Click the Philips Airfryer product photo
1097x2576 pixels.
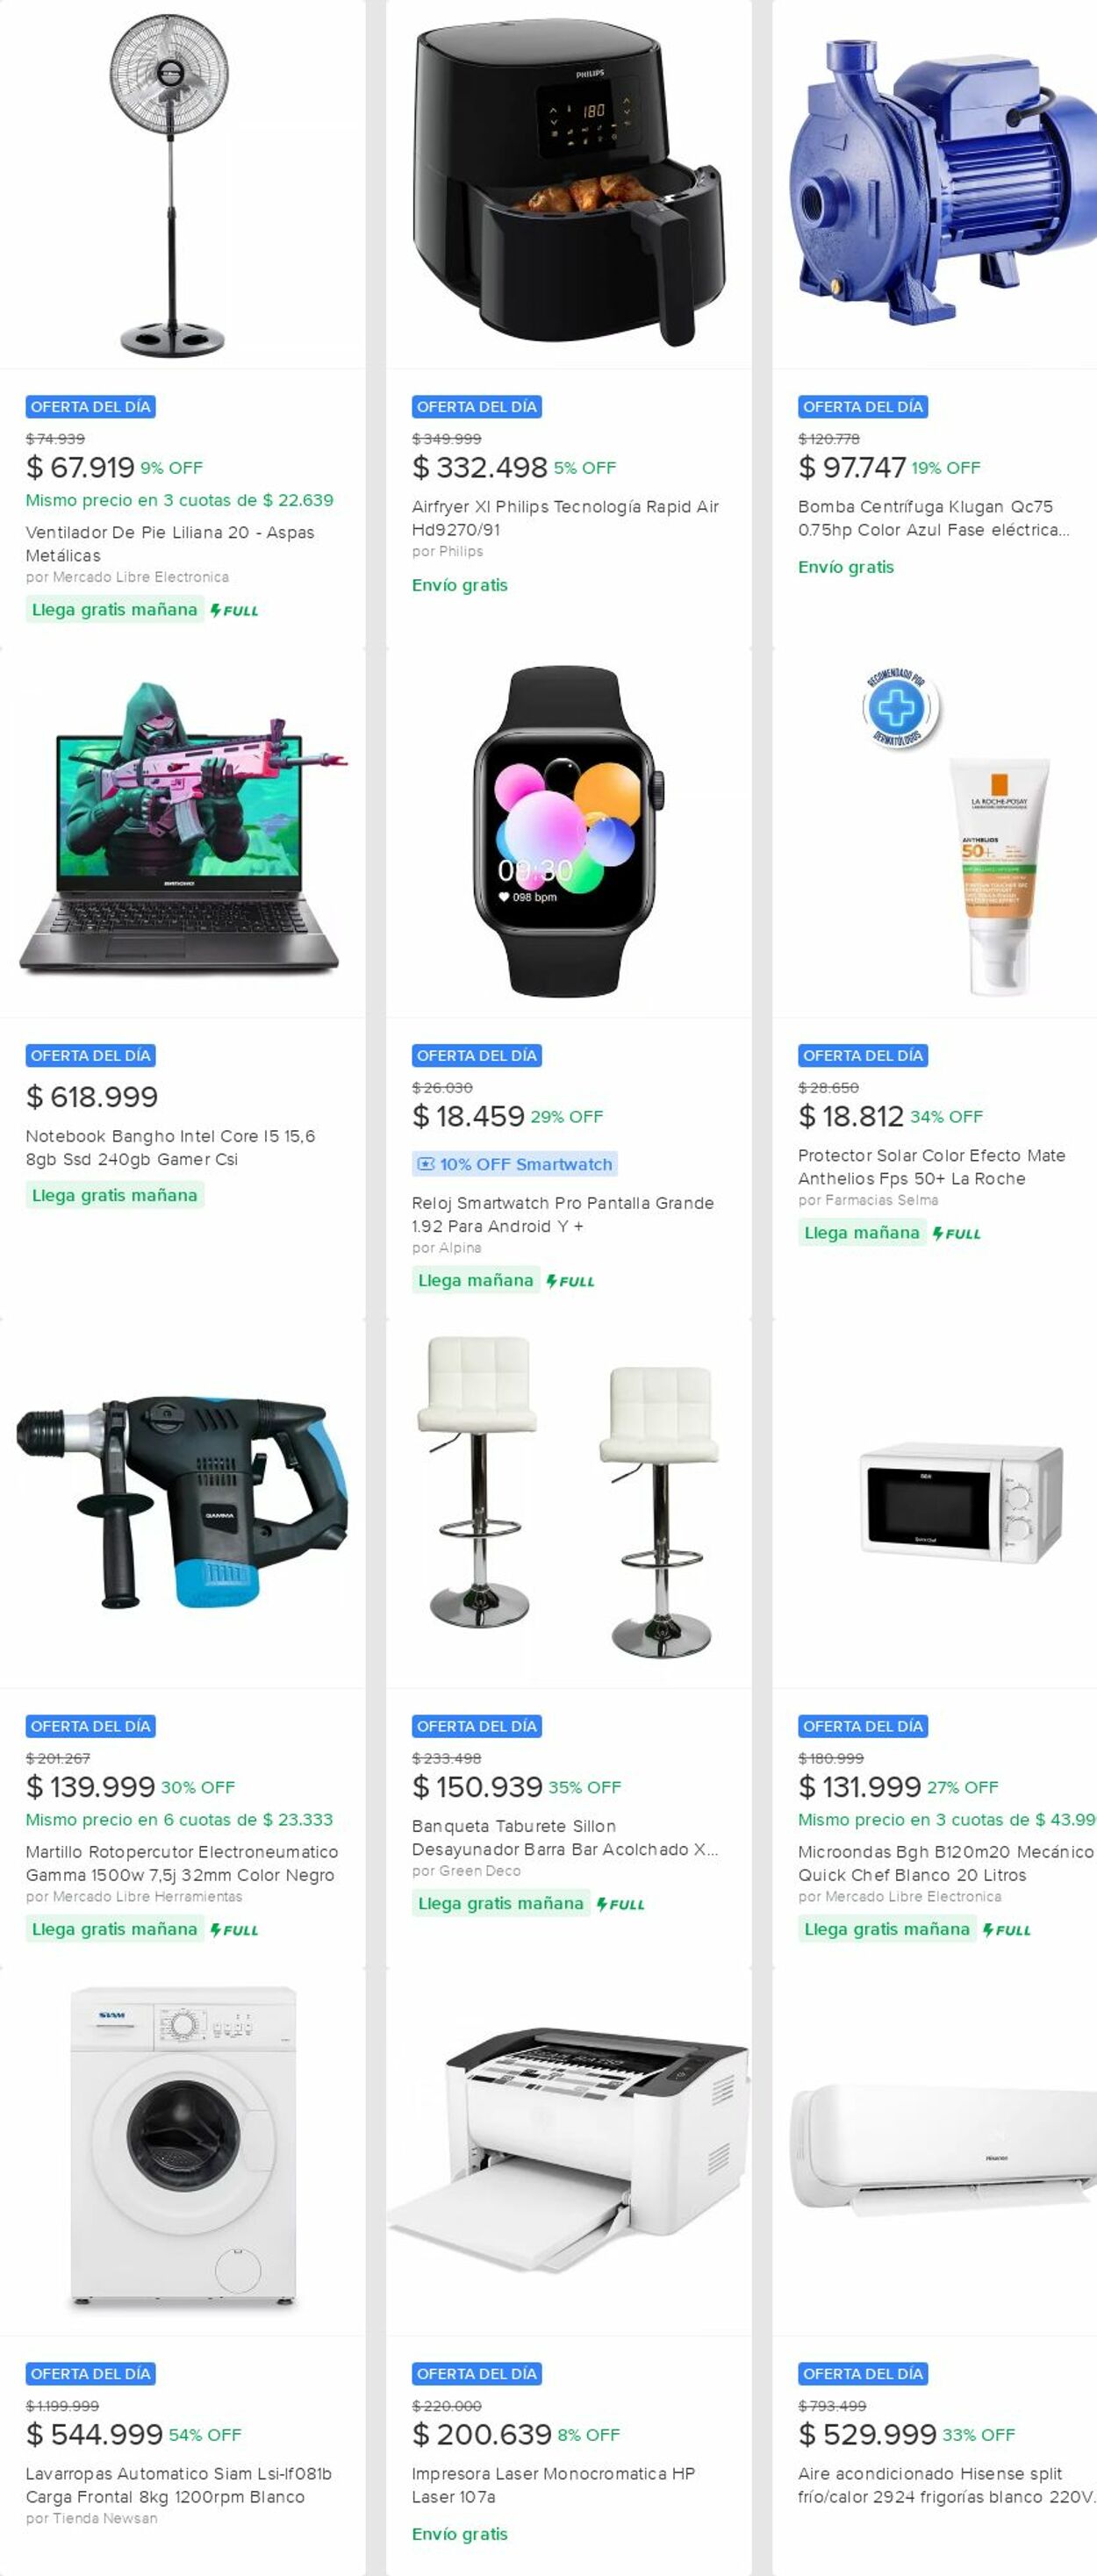(568, 186)
